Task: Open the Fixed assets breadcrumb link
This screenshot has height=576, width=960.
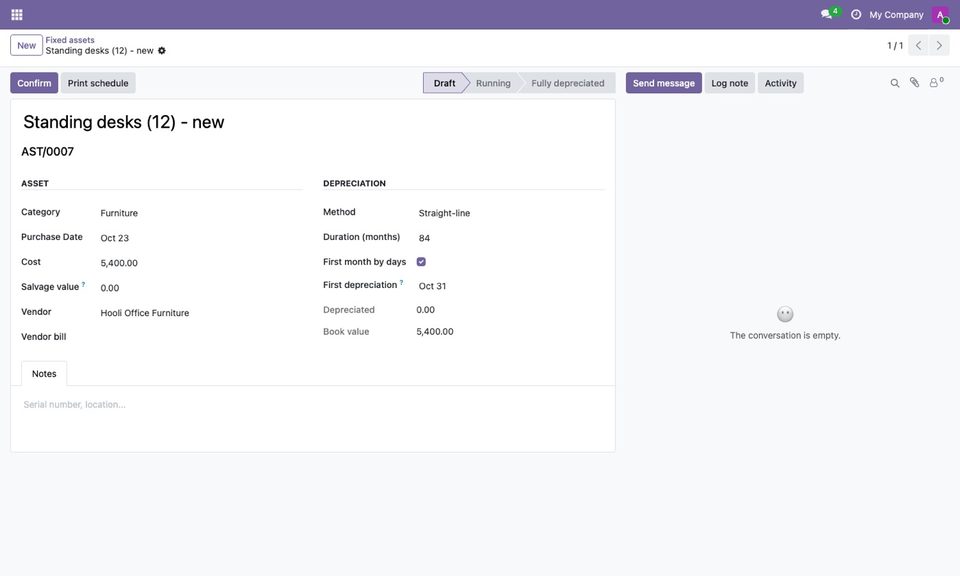Action: click(x=70, y=40)
